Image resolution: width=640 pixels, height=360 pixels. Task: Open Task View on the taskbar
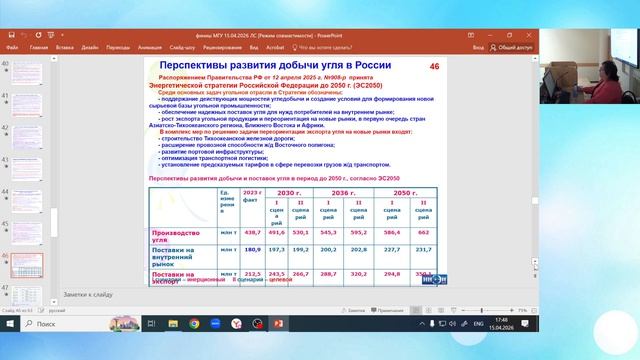pyautogui.click(x=151, y=324)
